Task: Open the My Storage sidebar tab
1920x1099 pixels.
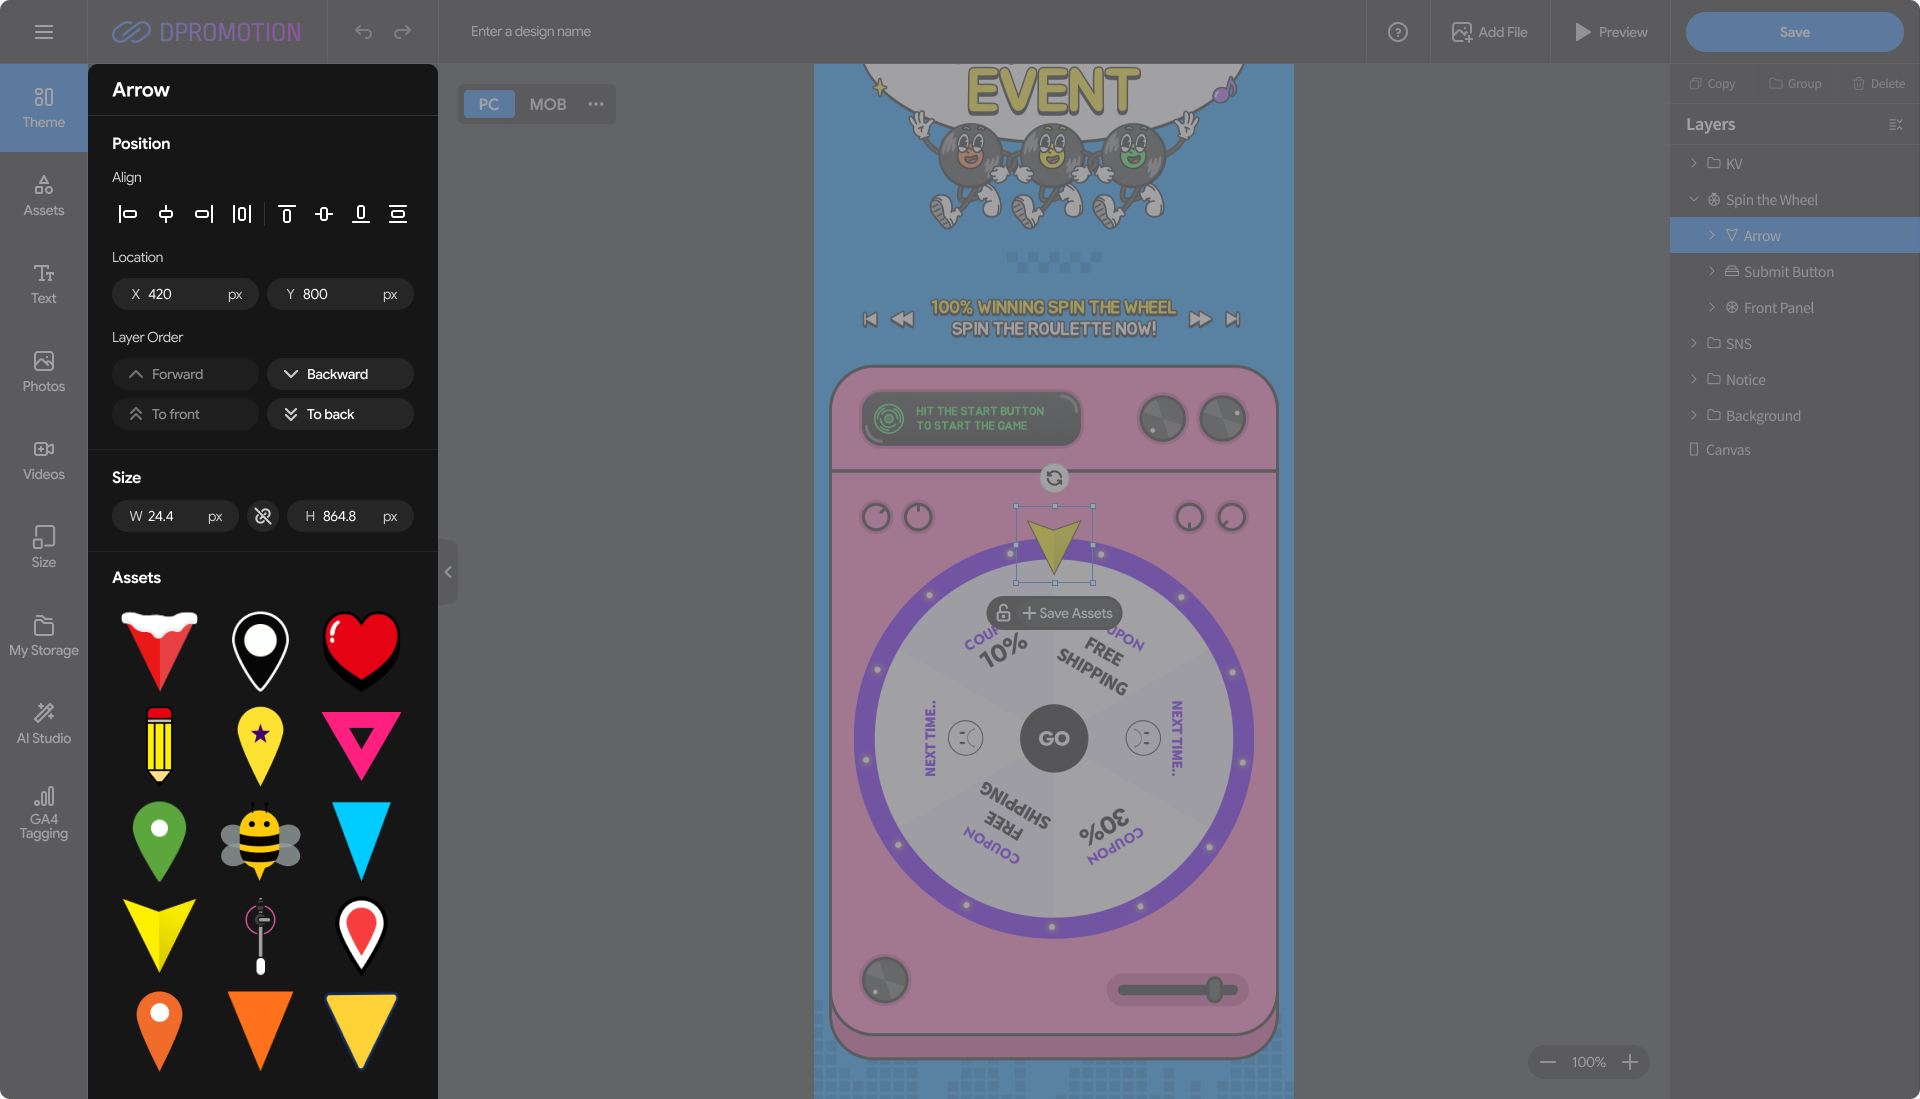Action: [44, 635]
